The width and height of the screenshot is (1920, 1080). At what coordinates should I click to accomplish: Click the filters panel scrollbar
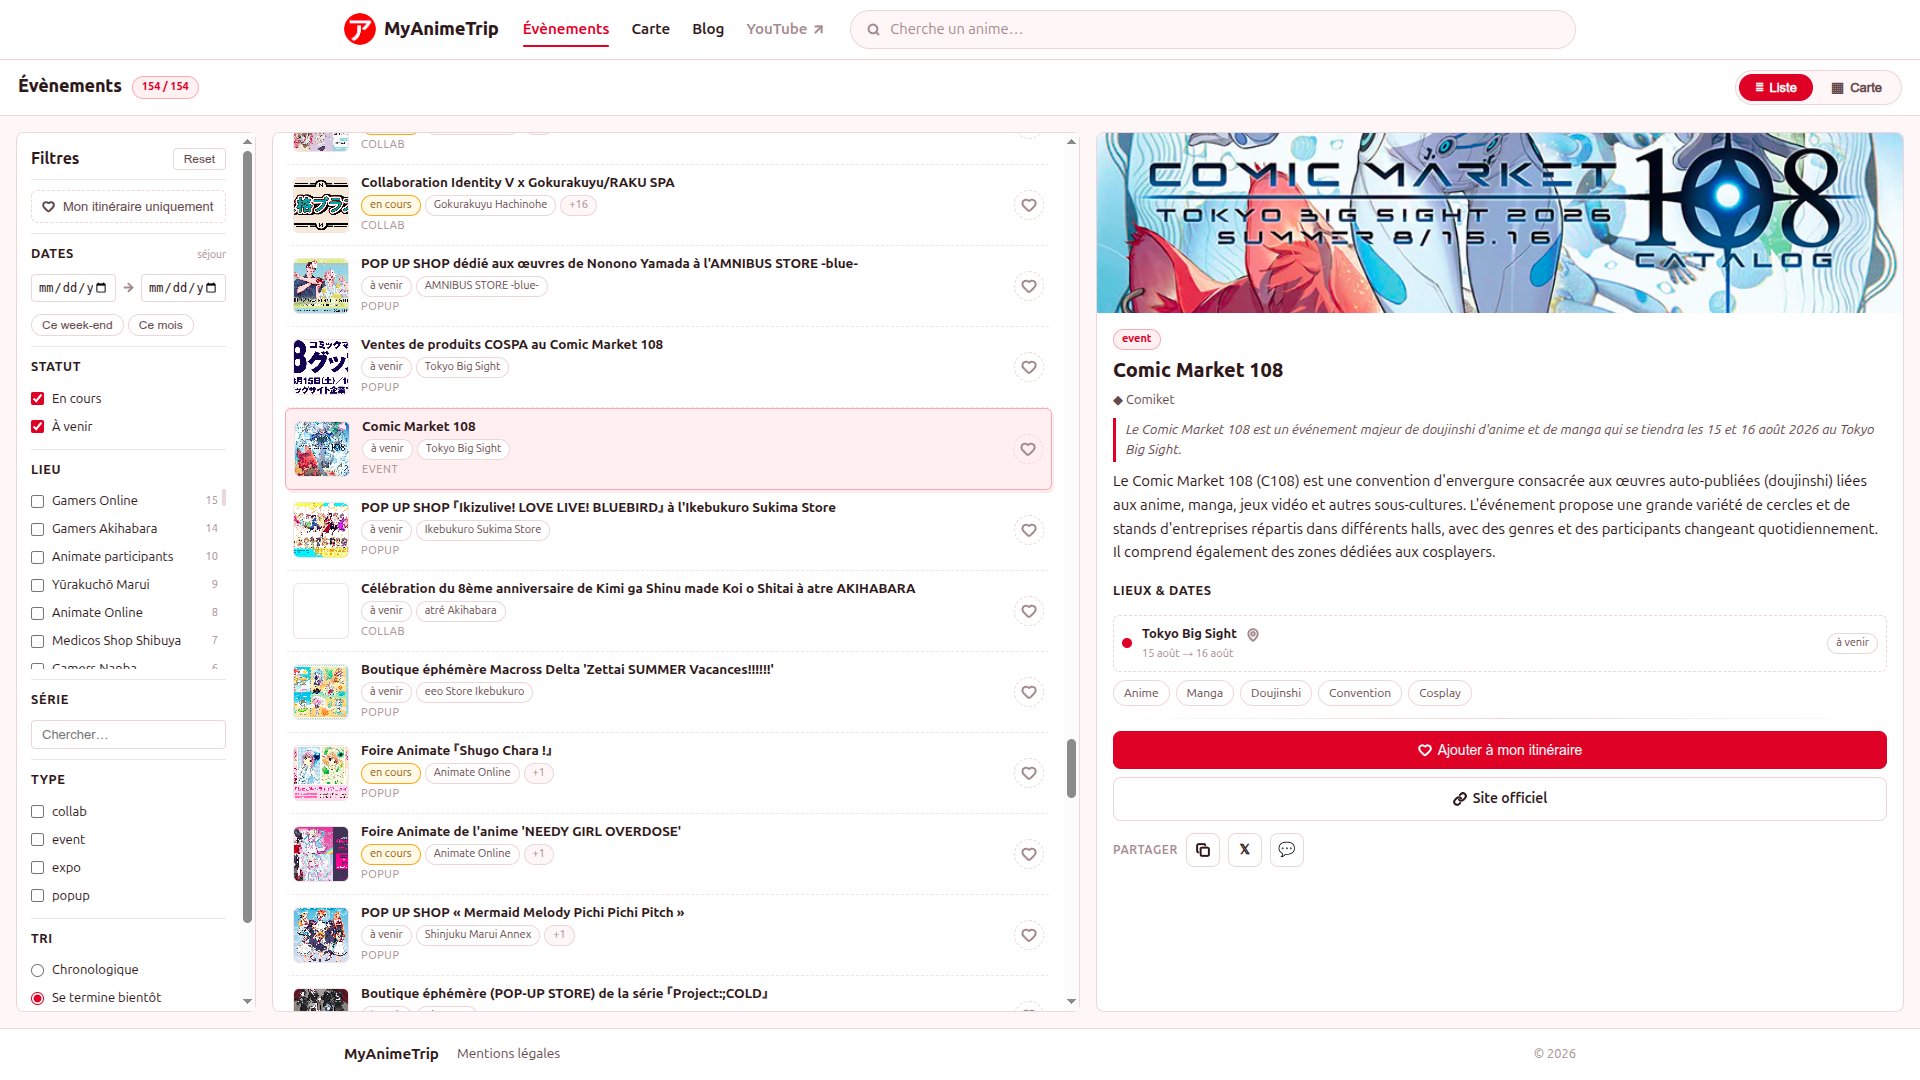click(x=247, y=536)
